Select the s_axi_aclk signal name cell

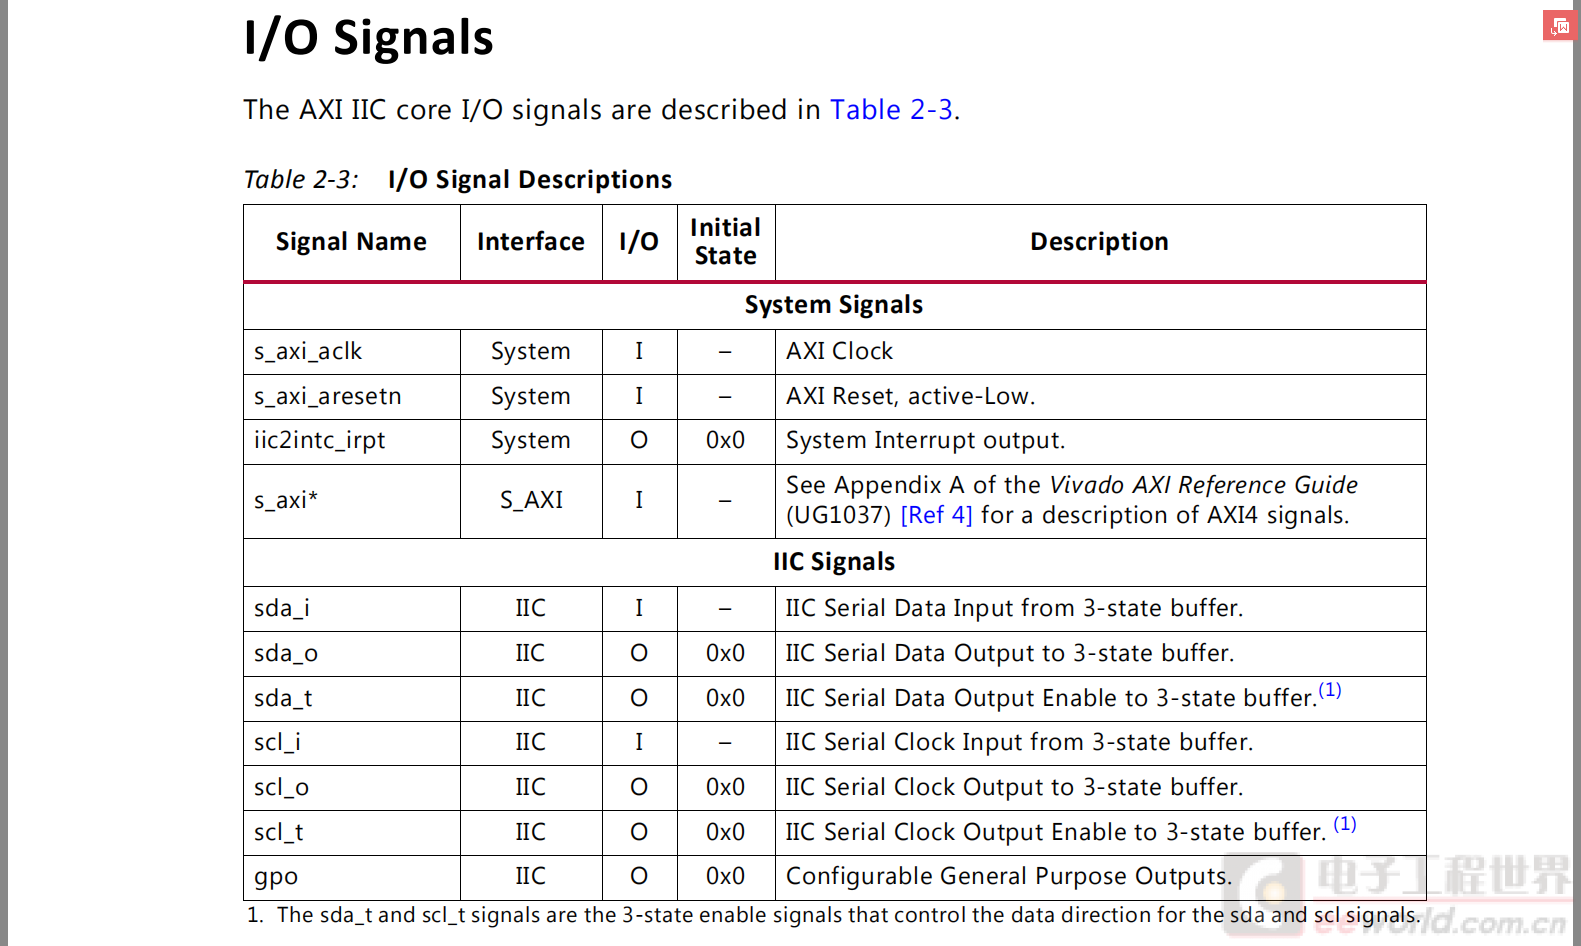point(352,352)
